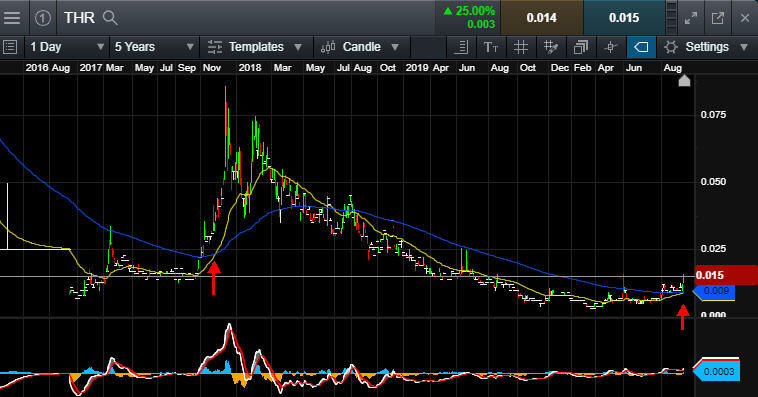This screenshot has width=758, height=397.
Task: Open the hamburger main menu
Action: 12,18
